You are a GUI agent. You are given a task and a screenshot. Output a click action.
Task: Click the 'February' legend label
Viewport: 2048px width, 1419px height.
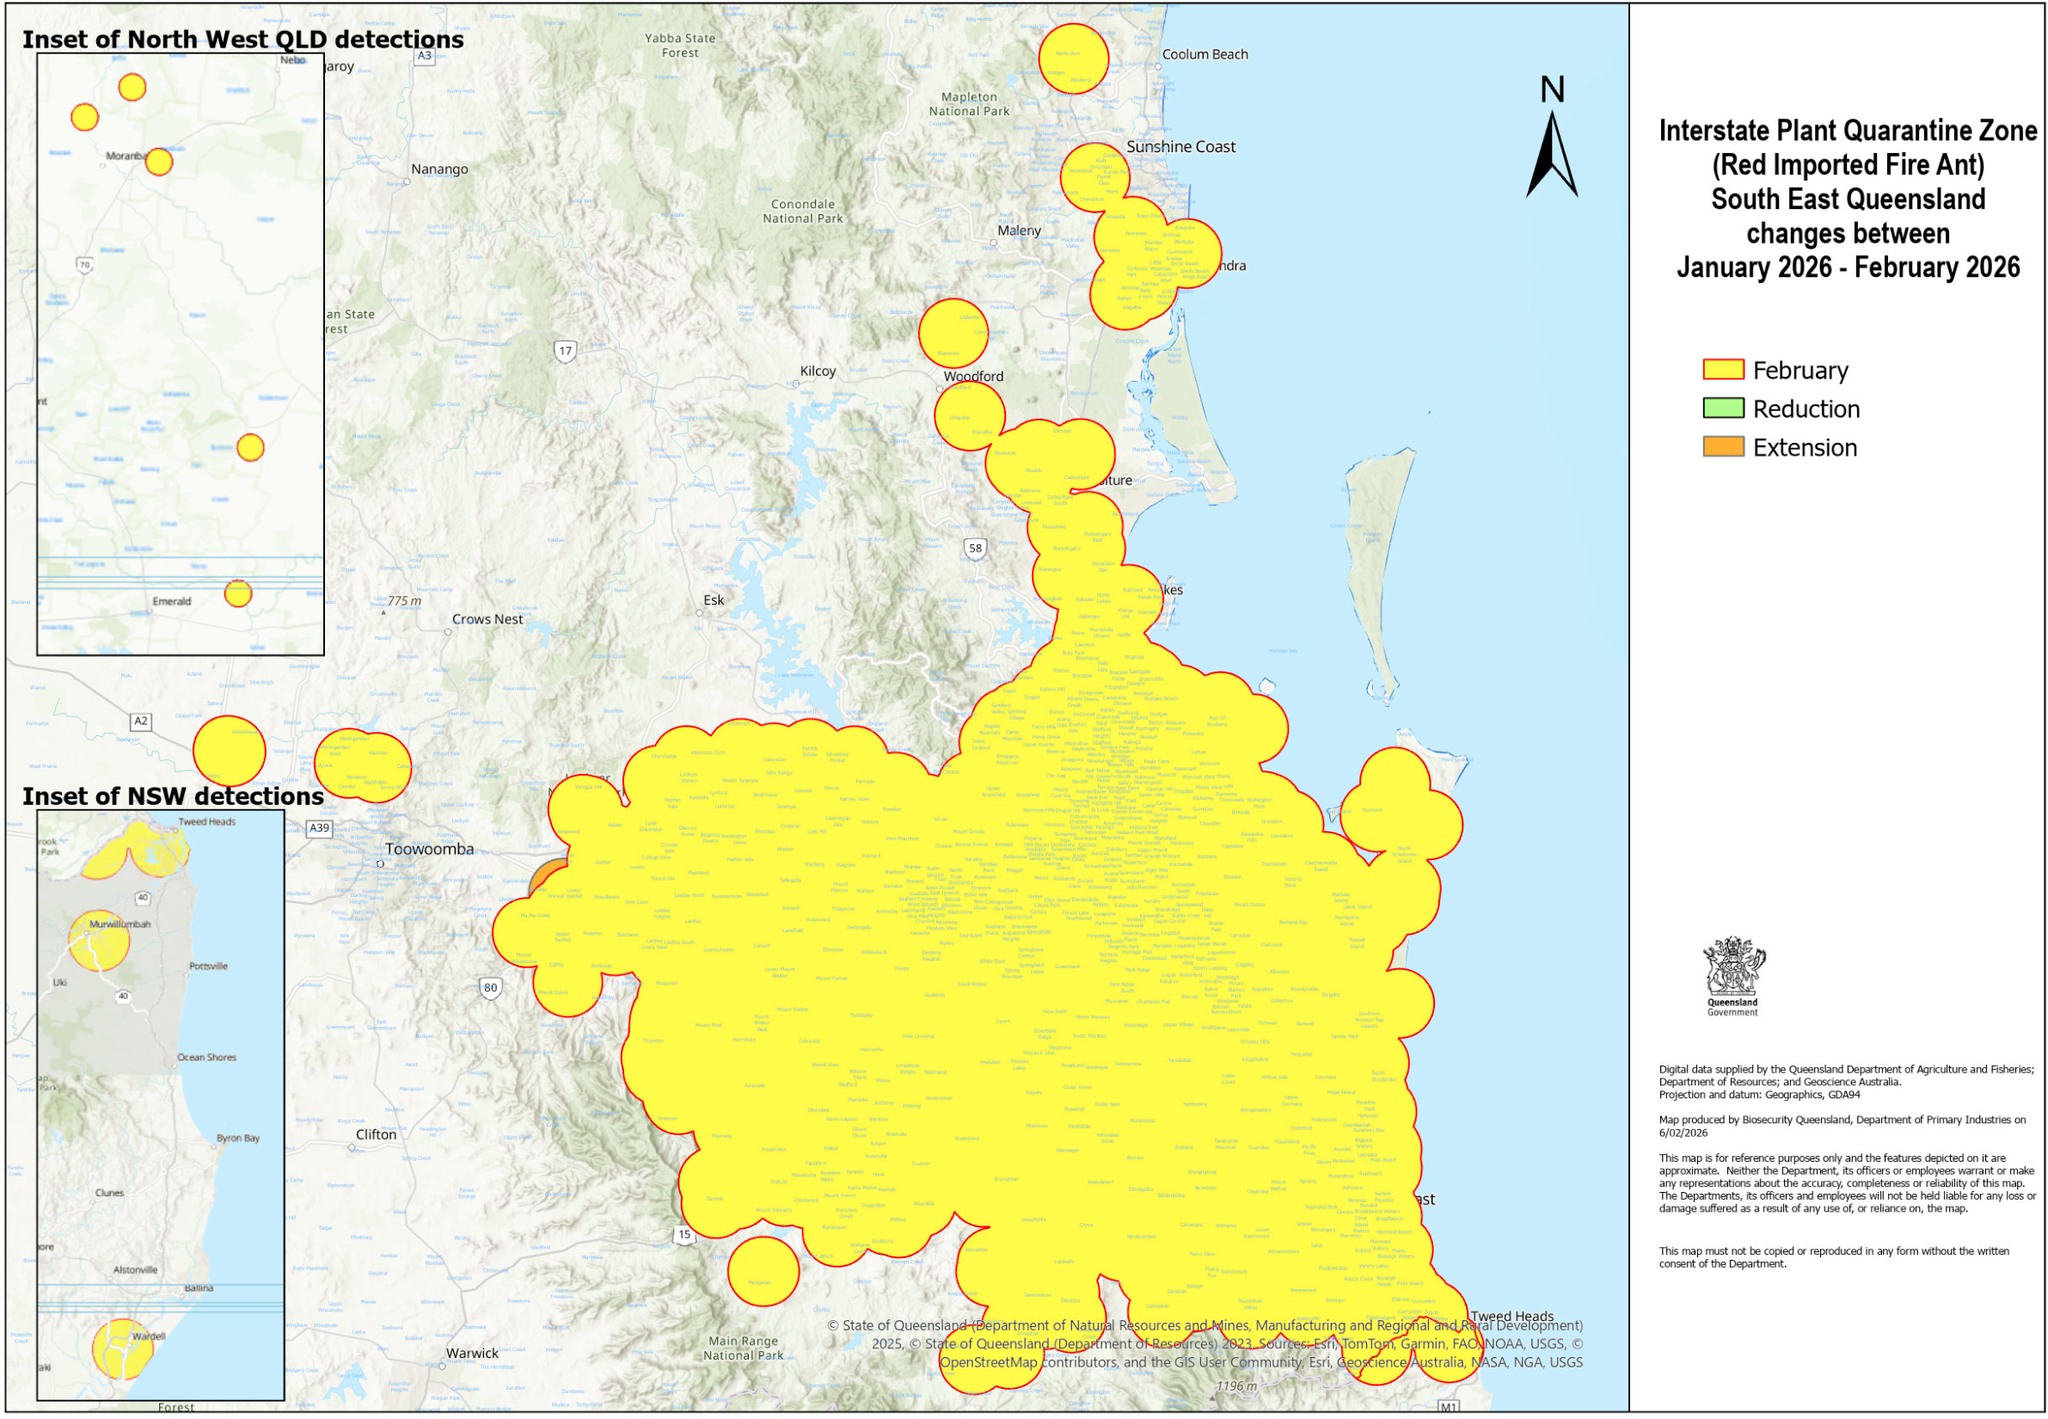(x=1801, y=371)
